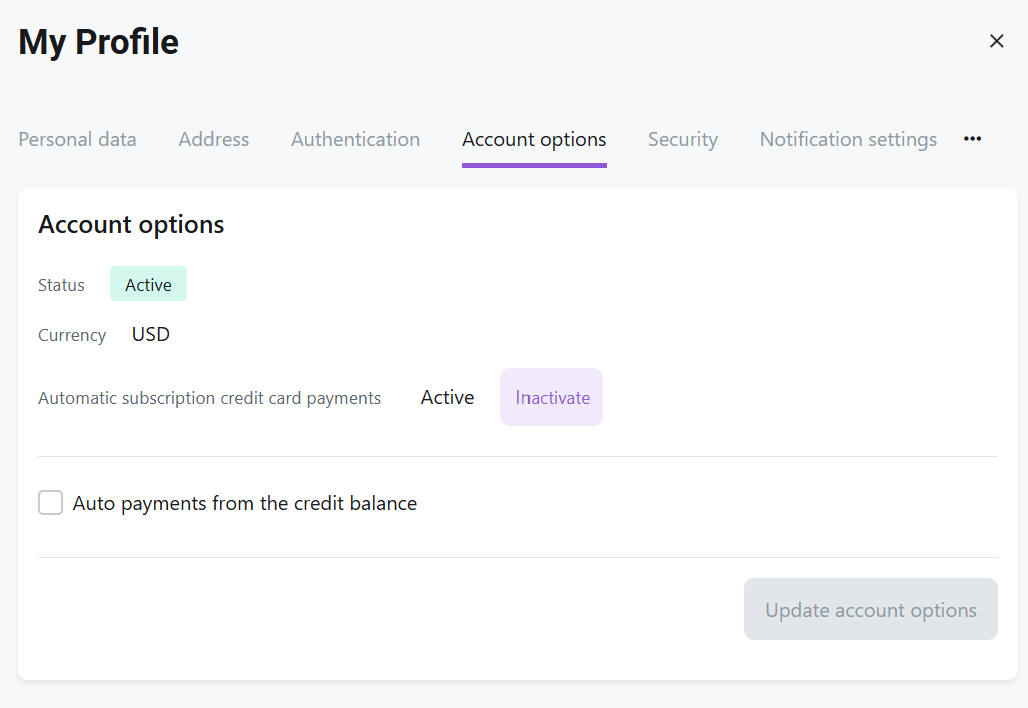
Task: Switch to the Personal data tab
Action: point(77,139)
